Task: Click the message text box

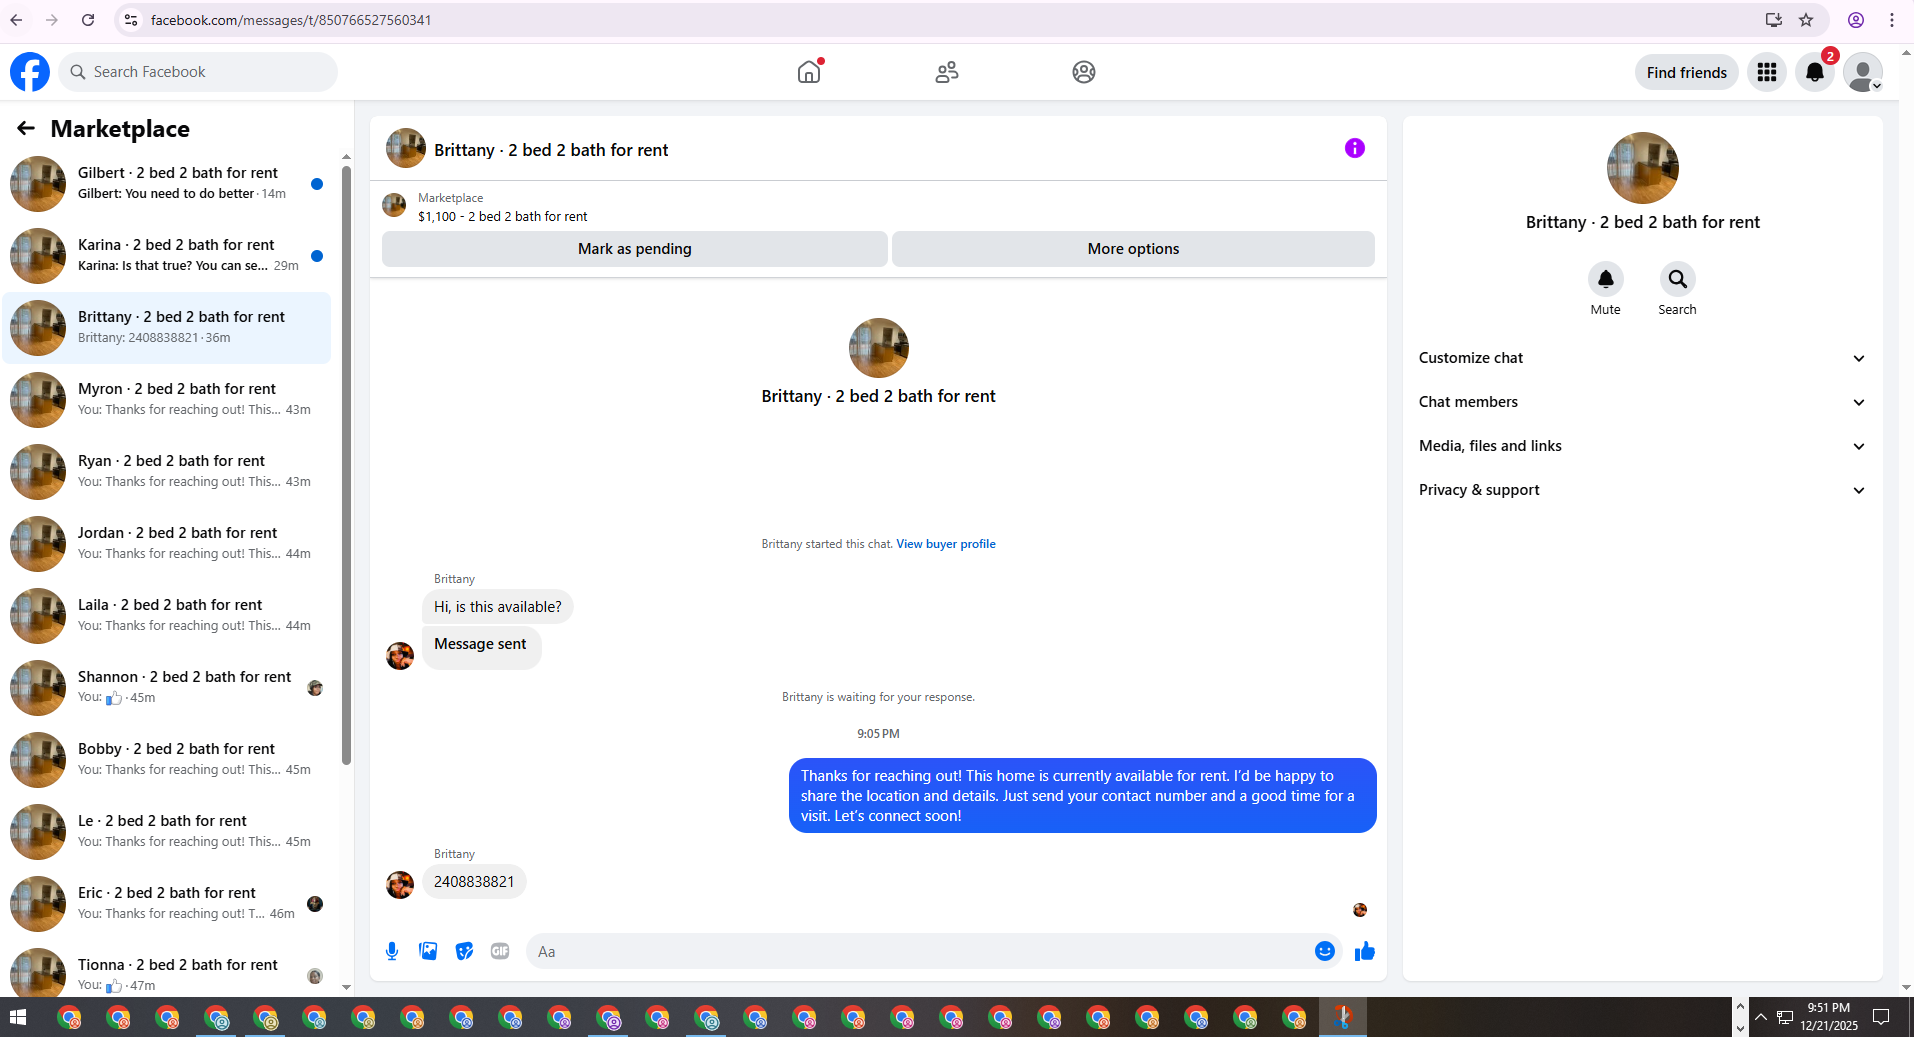Action: [920, 951]
